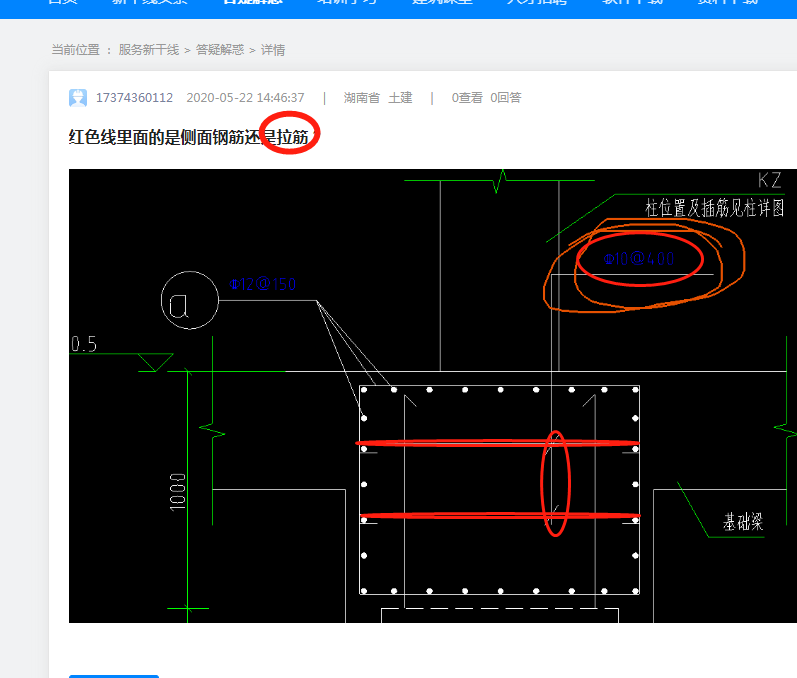
Task: Open user 17374360112 profile name
Action: pos(135,98)
